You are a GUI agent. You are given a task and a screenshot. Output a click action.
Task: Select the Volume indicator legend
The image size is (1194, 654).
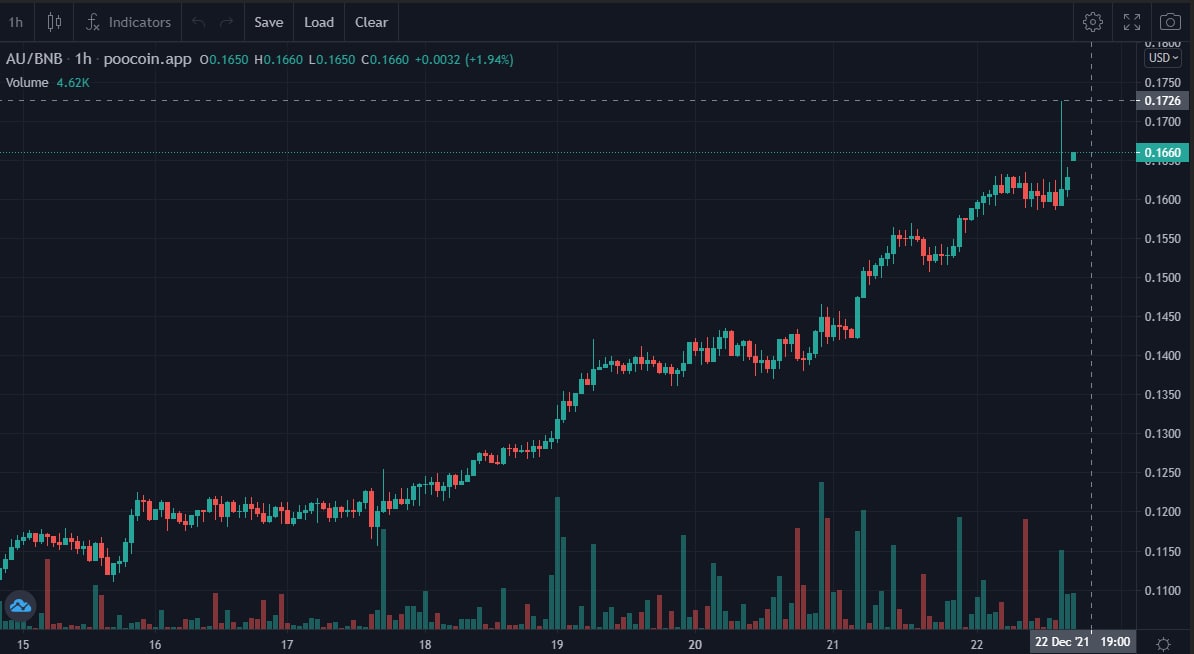(x=27, y=82)
